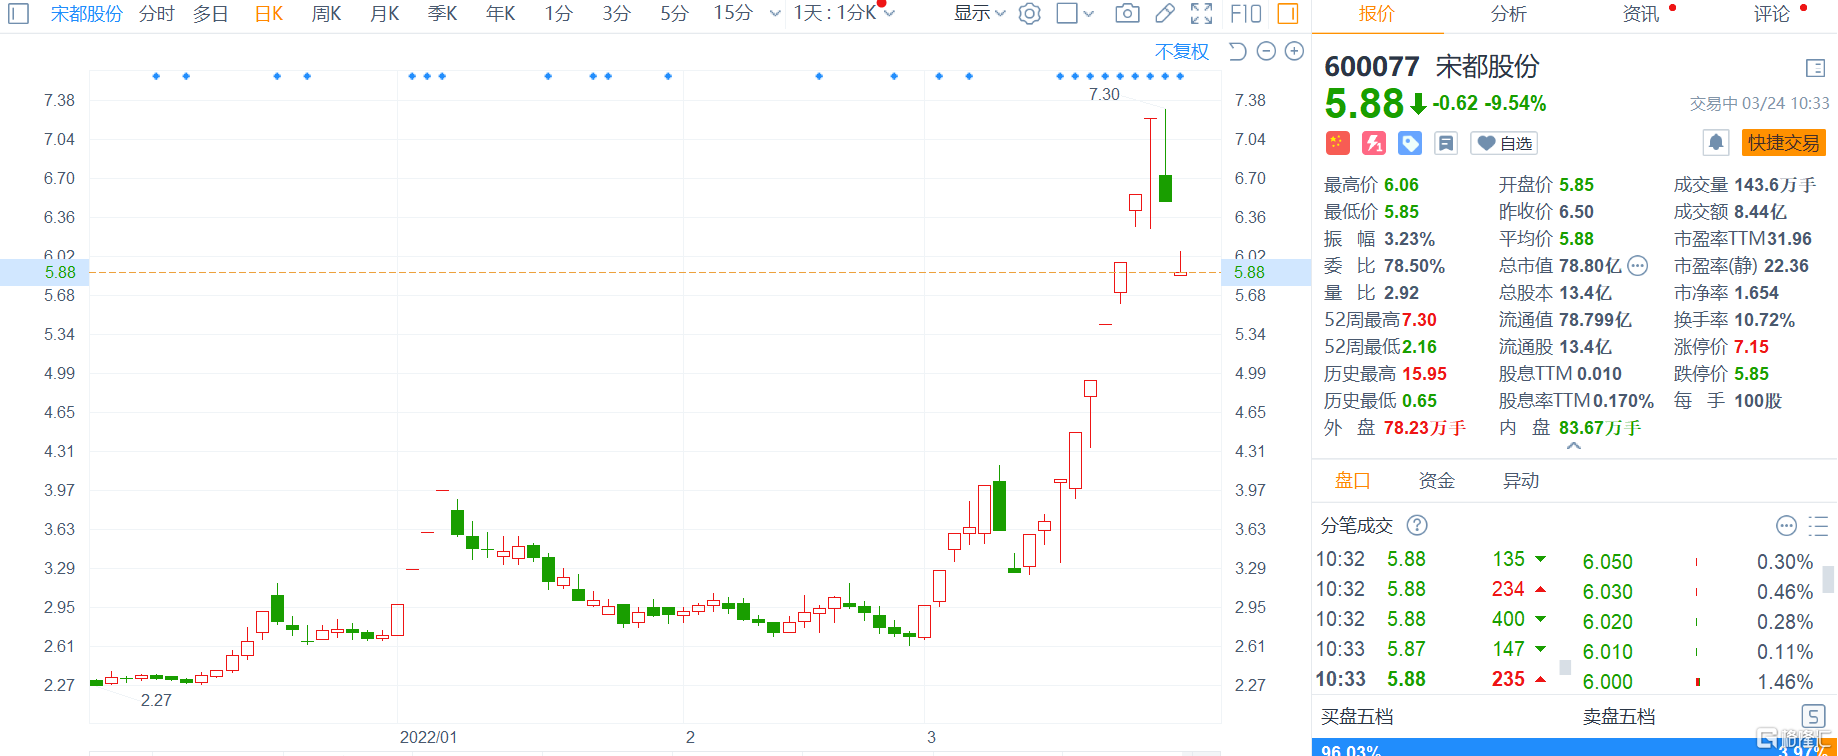Viewport: 1838px width, 756px height.
Task: Zoom out the K-line chart
Action: (1266, 51)
